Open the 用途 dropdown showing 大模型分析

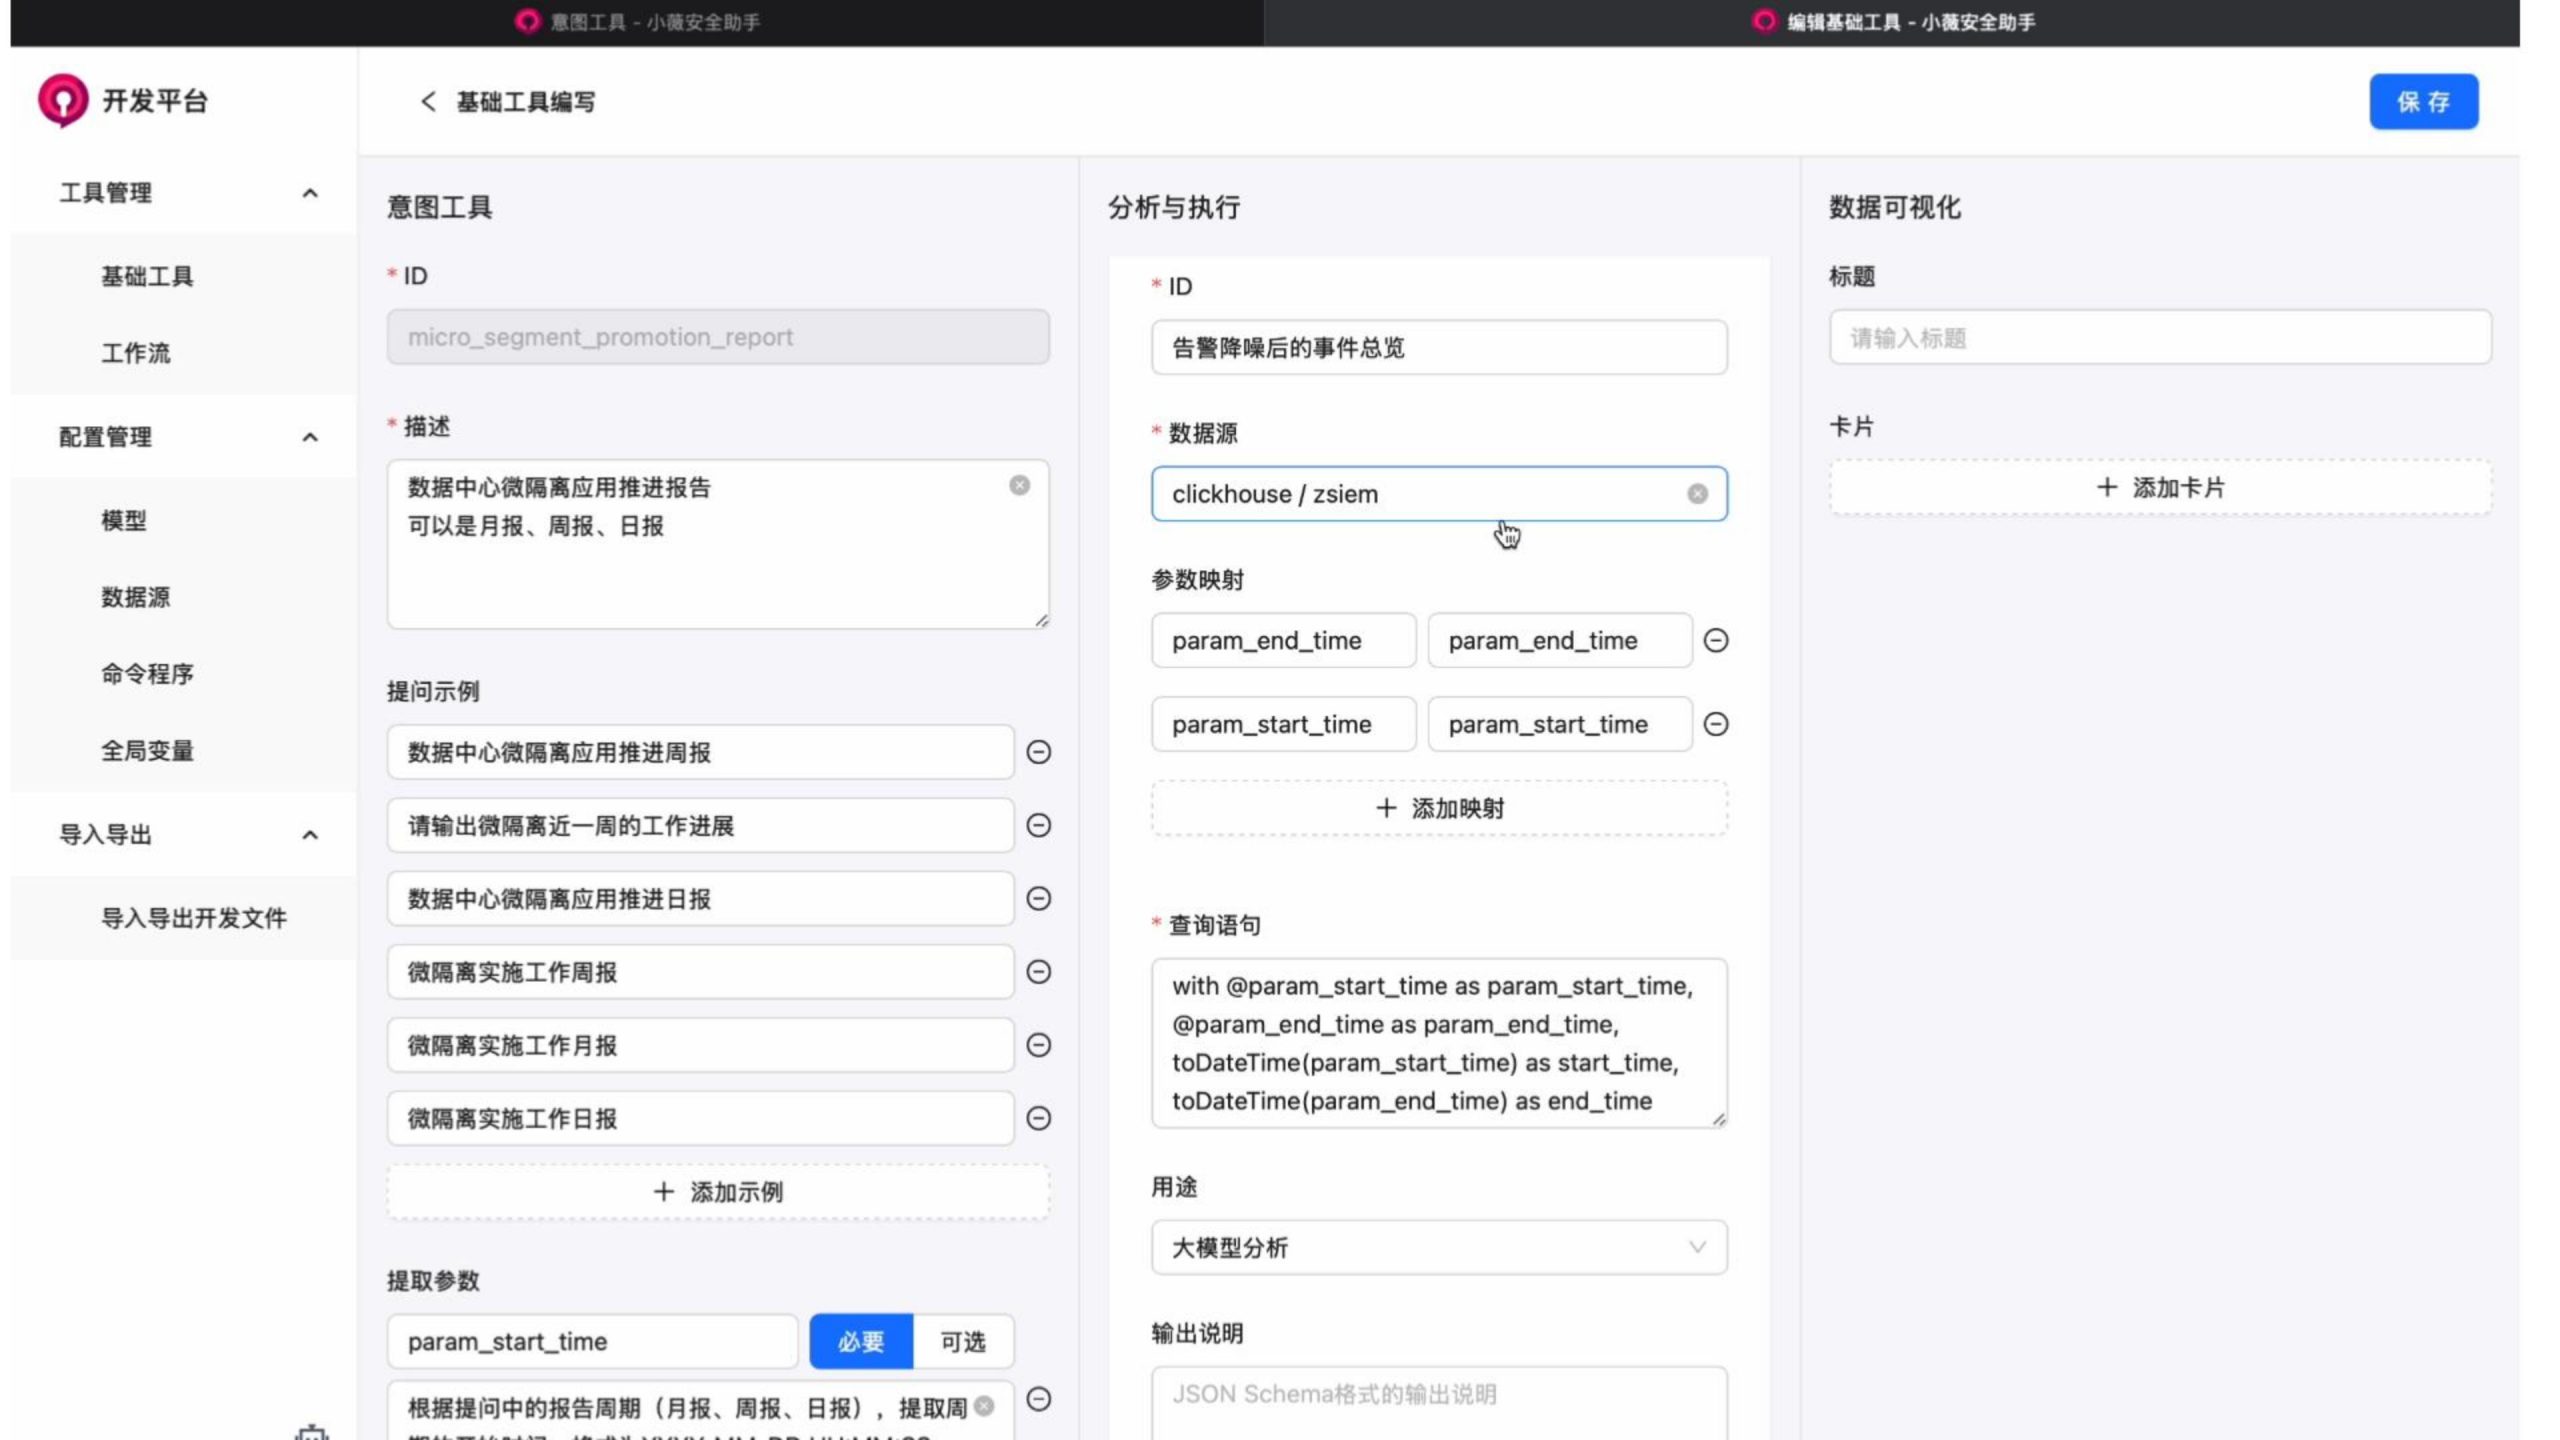point(1438,1247)
